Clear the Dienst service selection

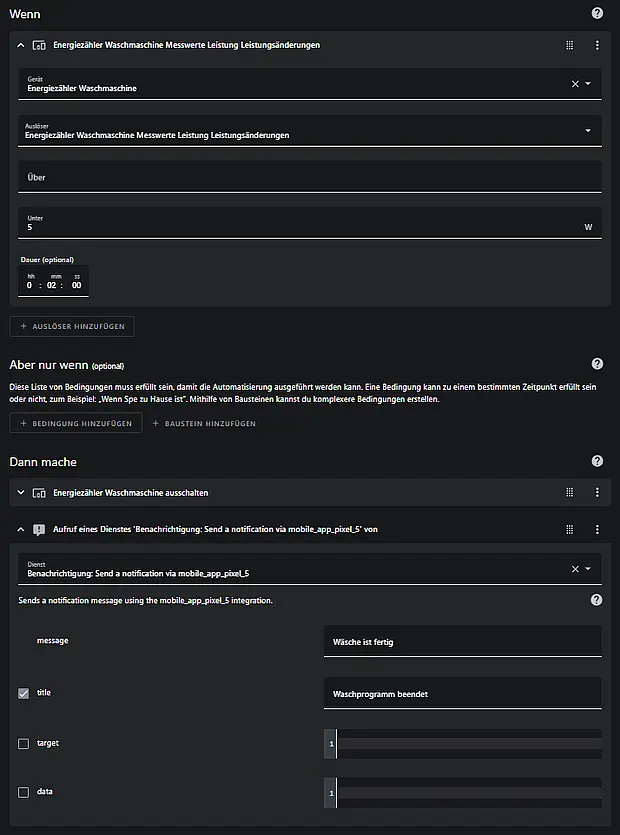[x=575, y=569]
